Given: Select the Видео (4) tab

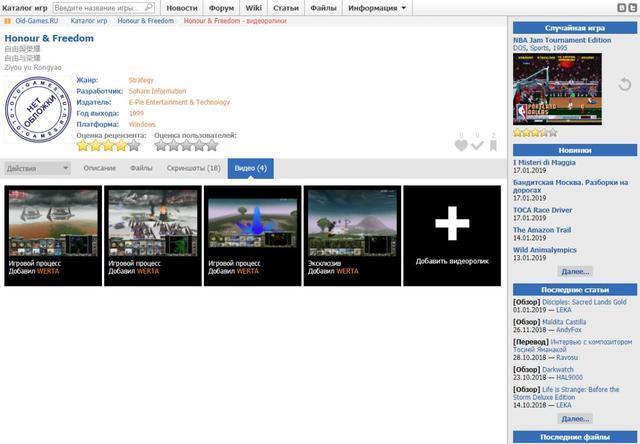Looking at the screenshot, I should pyautogui.click(x=251, y=168).
